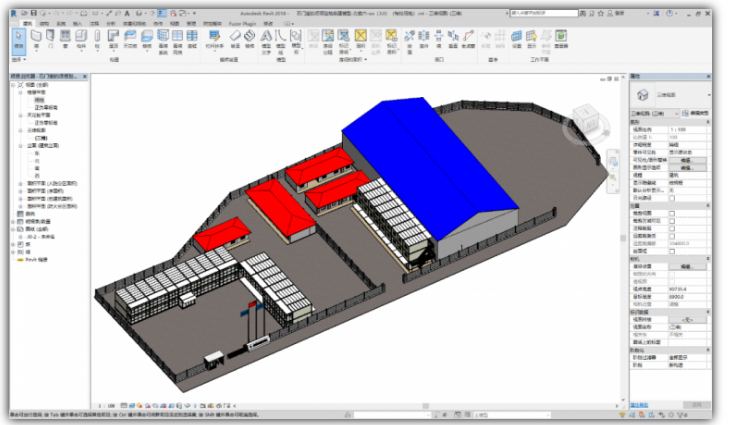Image resolution: width=732 pixels, height=425 pixels.
Task: Open the Structure ribbon tab
Action: (44, 23)
